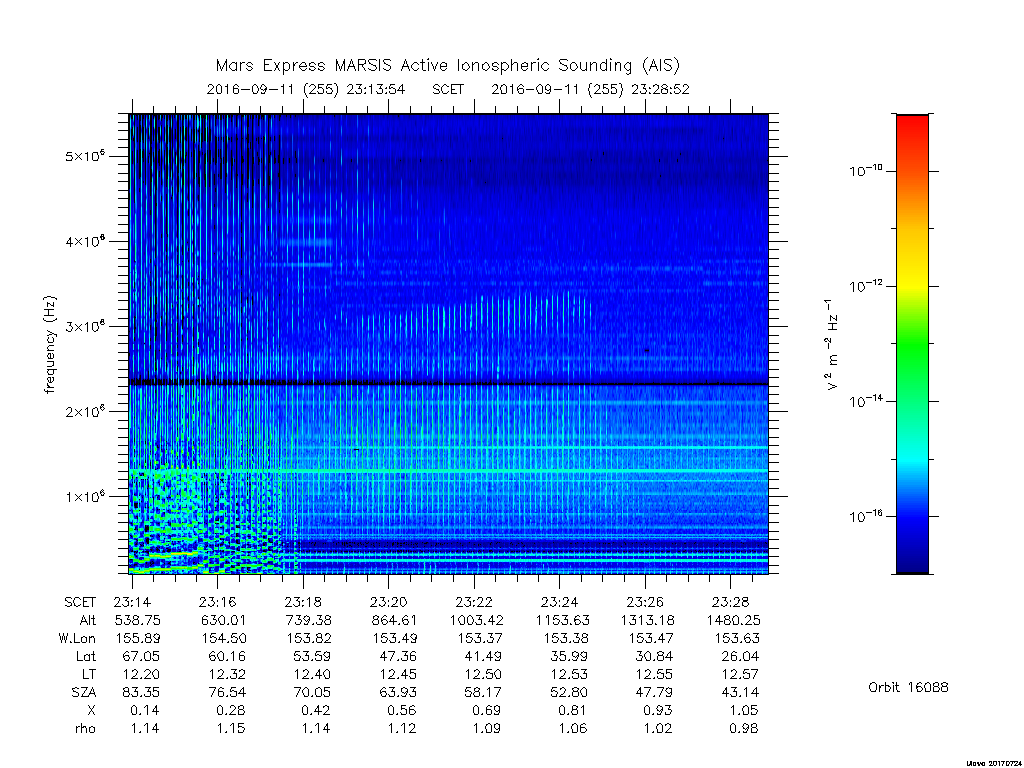Click the start timestamp '2016-09-11 (255) 23:13:54'
The width and height of the screenshot is (1024, 768).
pyautogui.click(x=306, y=89)
